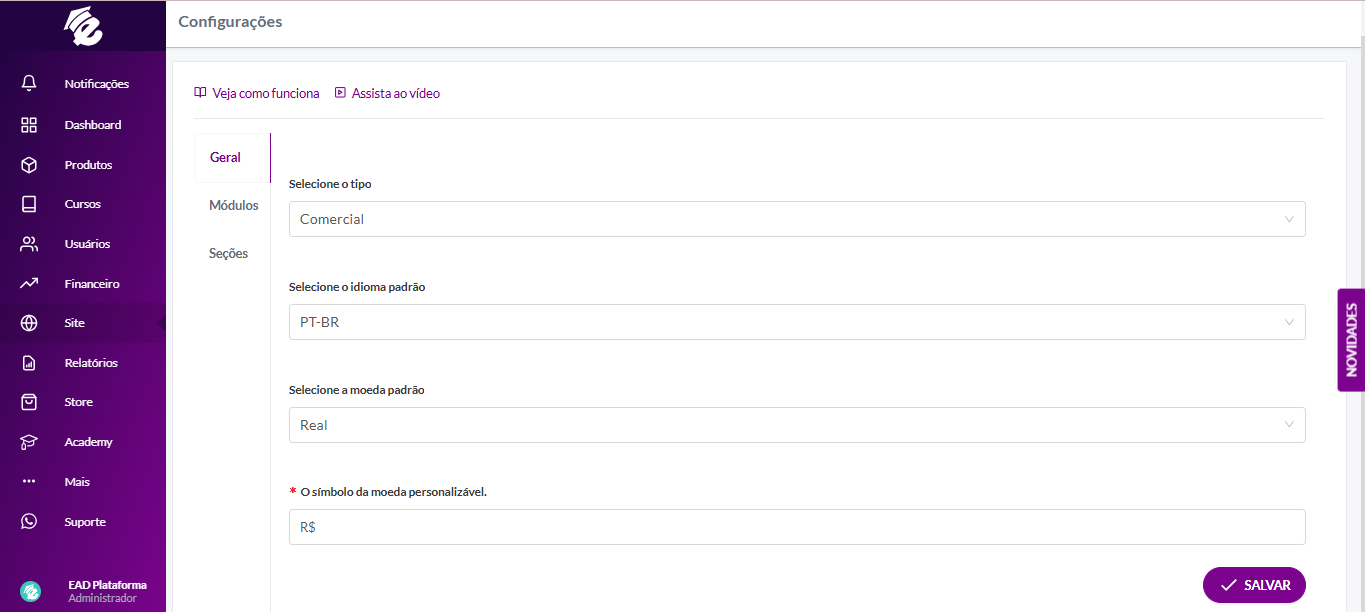Click the EAD Plataforma logo in sidebar
Screen dimensions: 1365x612
click(83, 27)
